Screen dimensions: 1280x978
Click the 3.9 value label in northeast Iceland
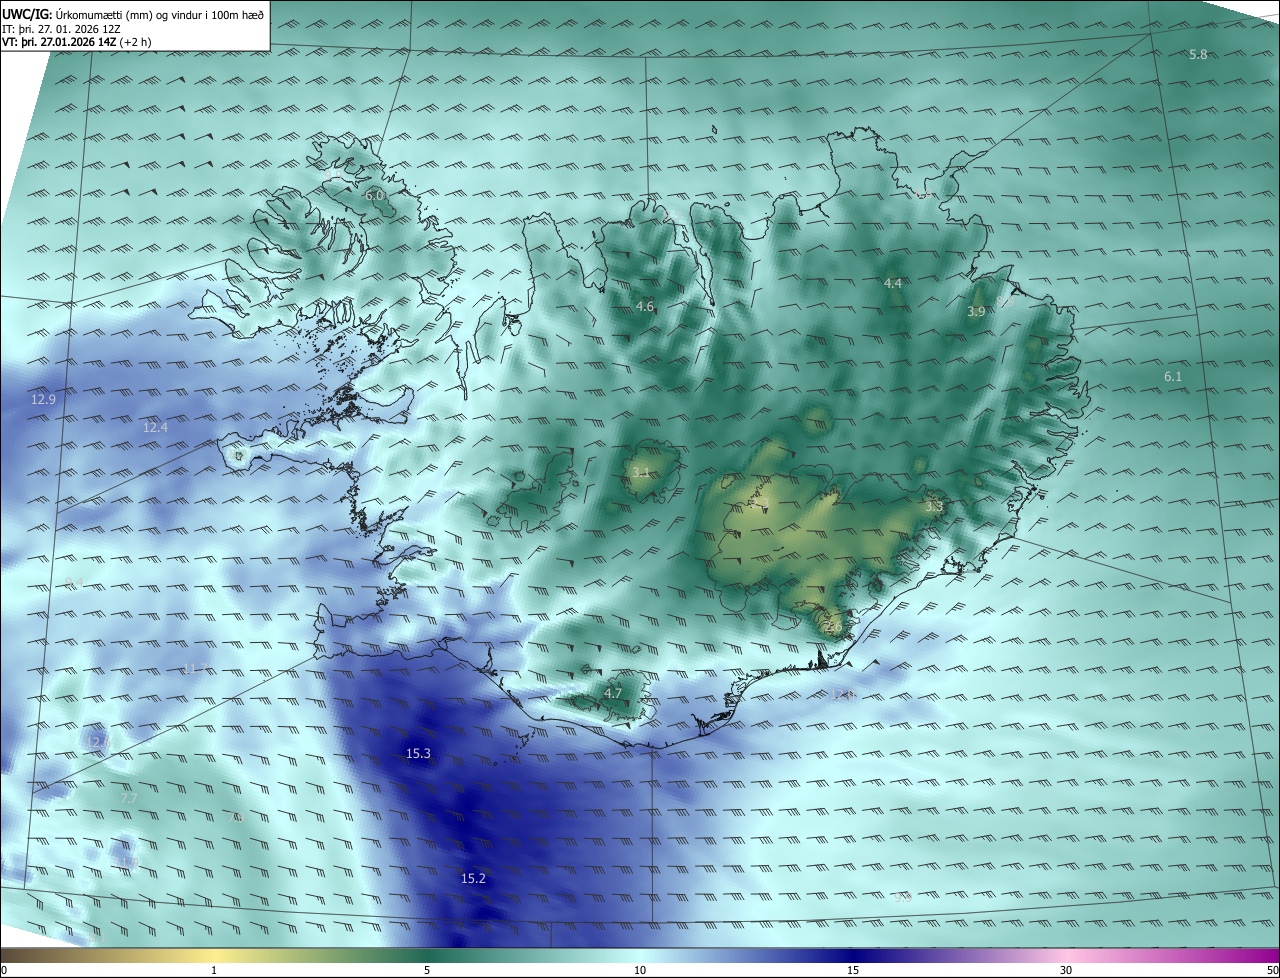tap(976, 311)
